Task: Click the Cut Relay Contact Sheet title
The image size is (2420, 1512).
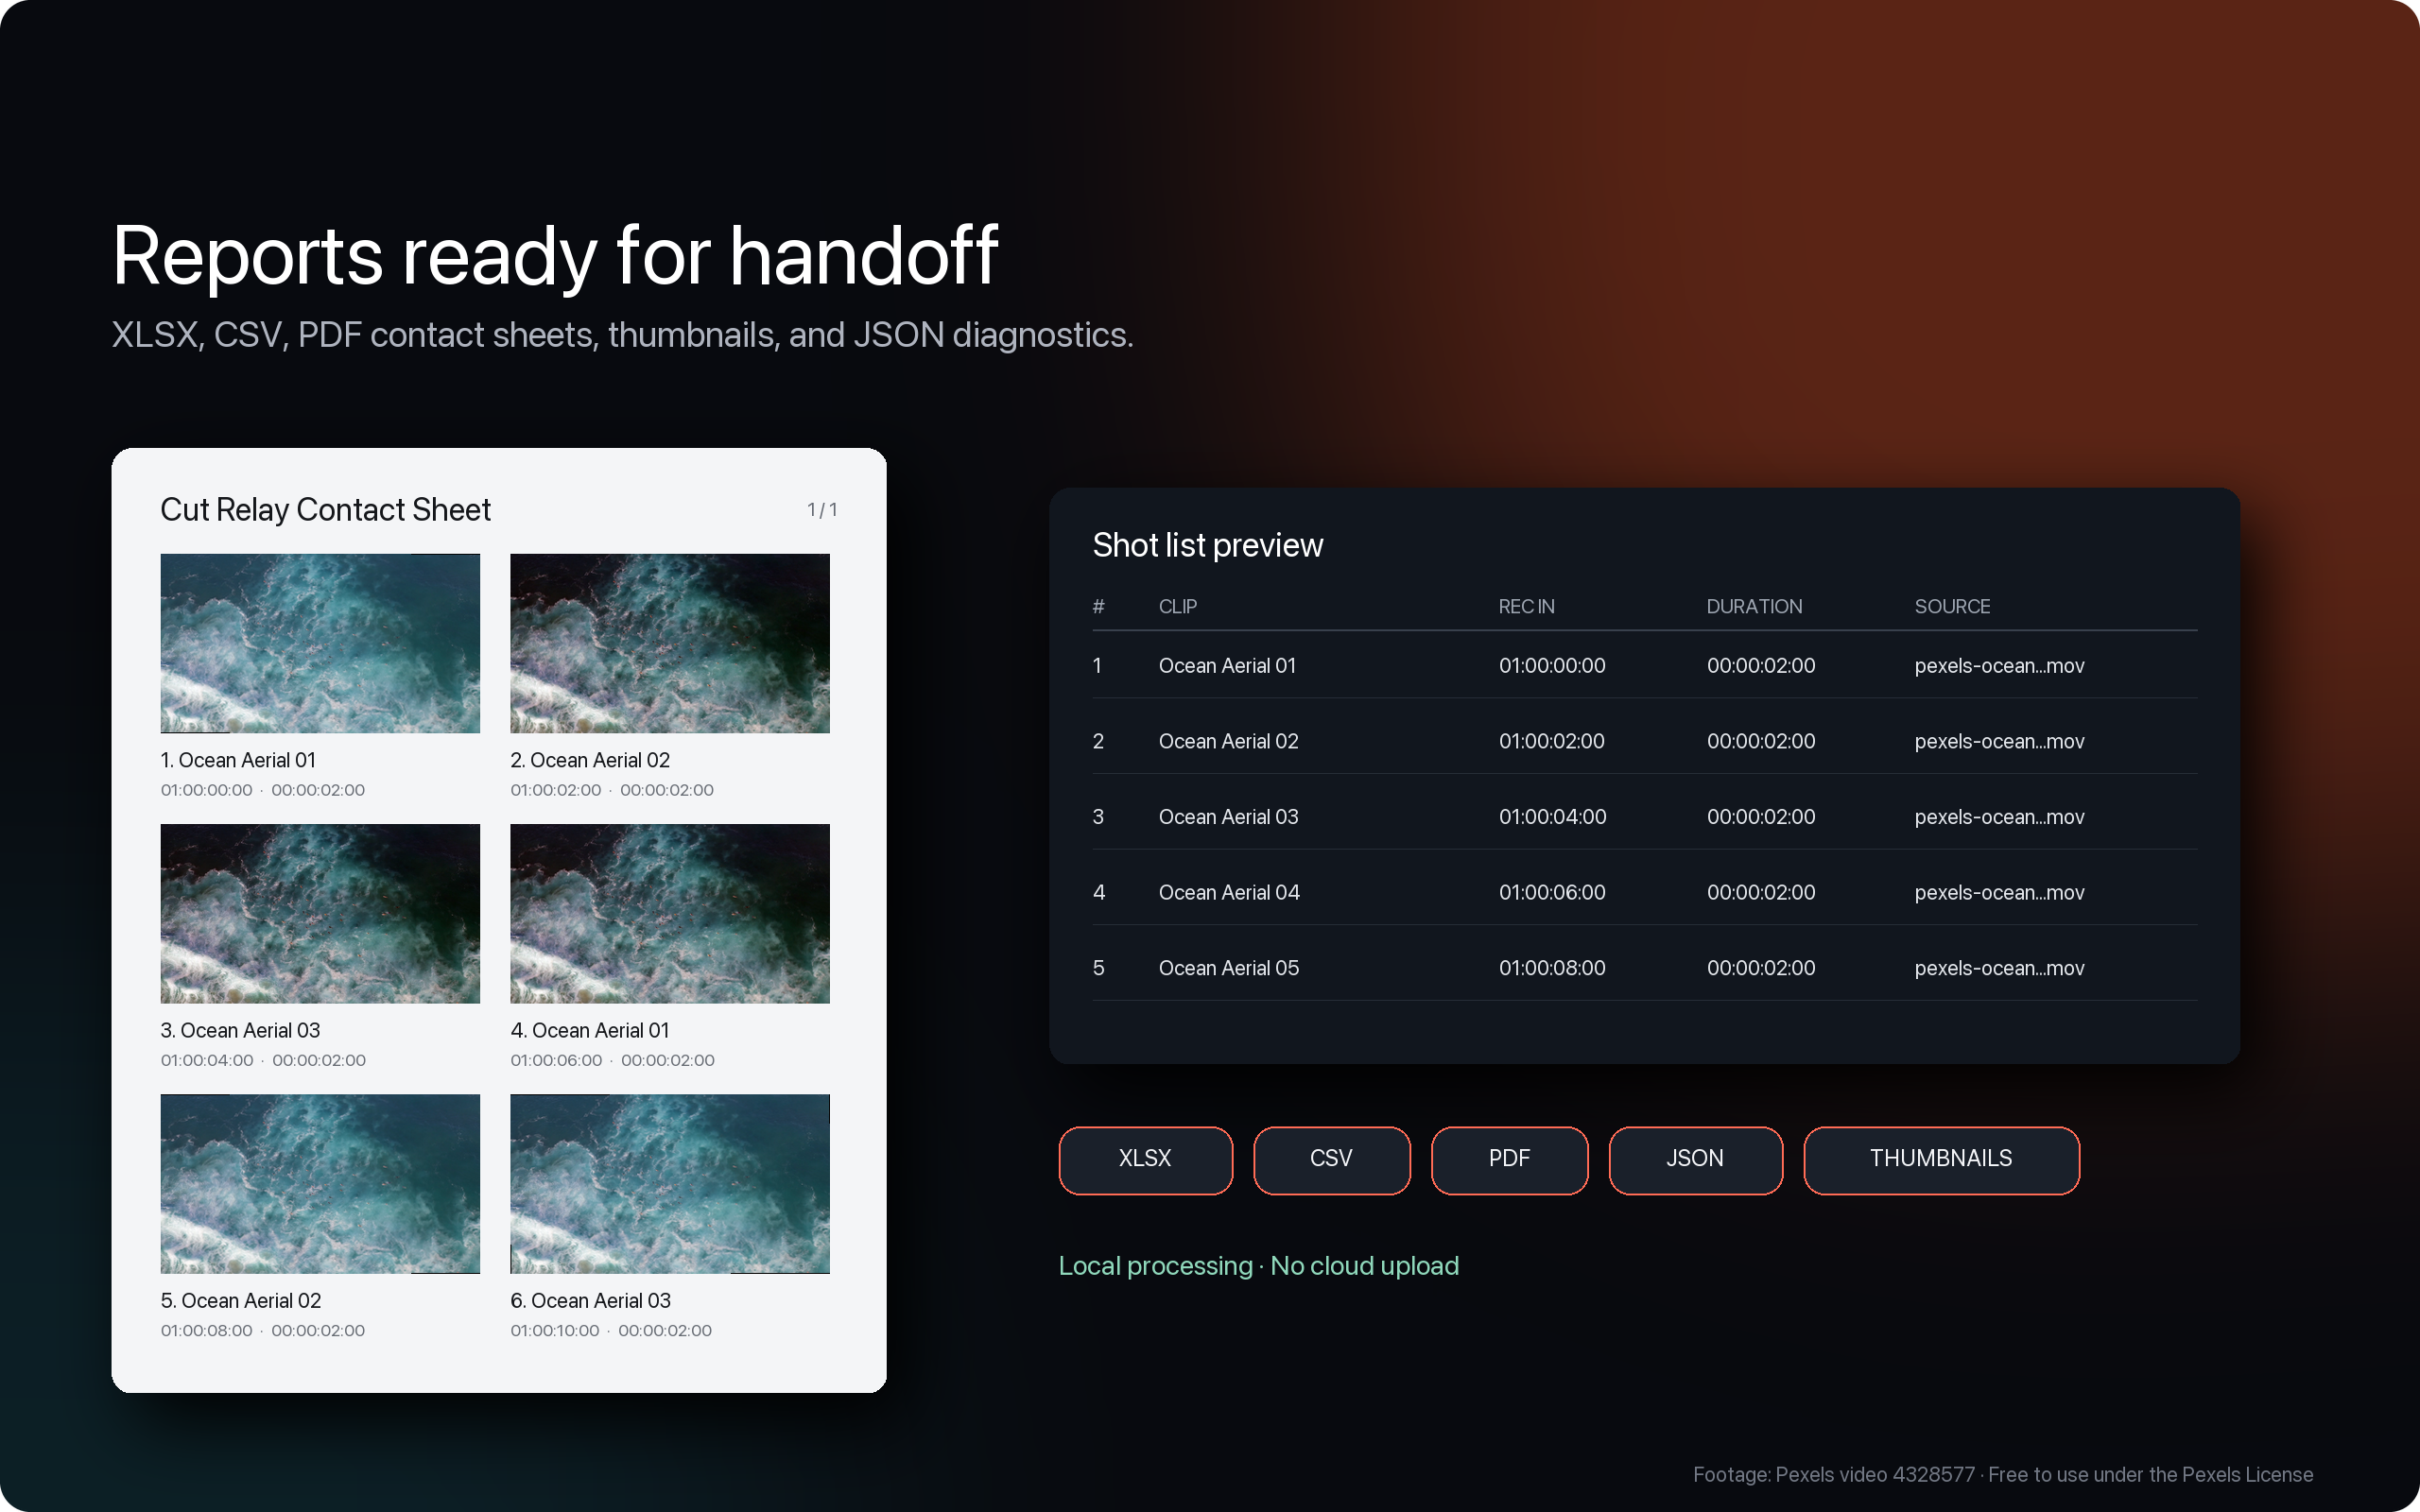Action: (x=326, y=510)
